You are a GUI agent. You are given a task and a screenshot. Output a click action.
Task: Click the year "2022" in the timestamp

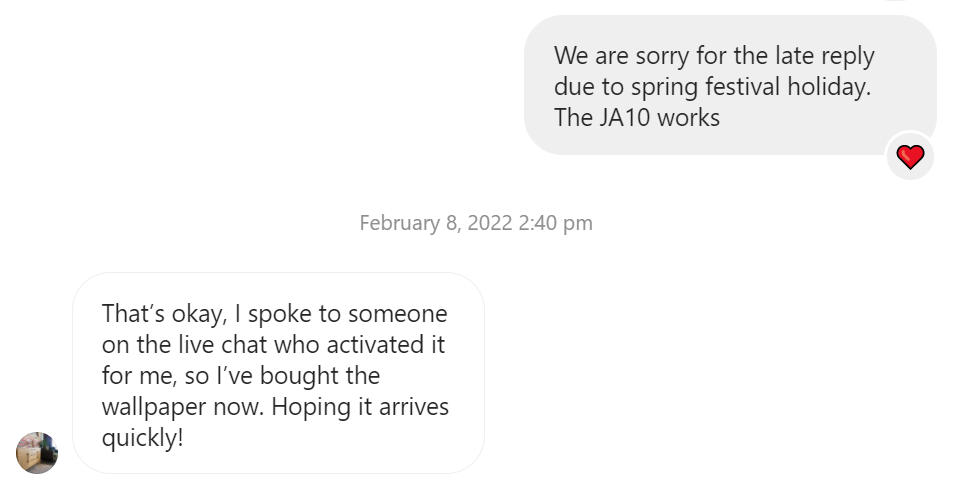click(490, 223)
